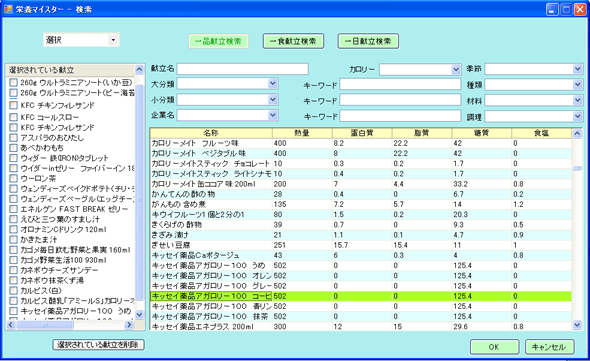This screenshot has width=590, height=361.
Task: Check the あべかわもち checkbox
Action: [x=14, y=148]
